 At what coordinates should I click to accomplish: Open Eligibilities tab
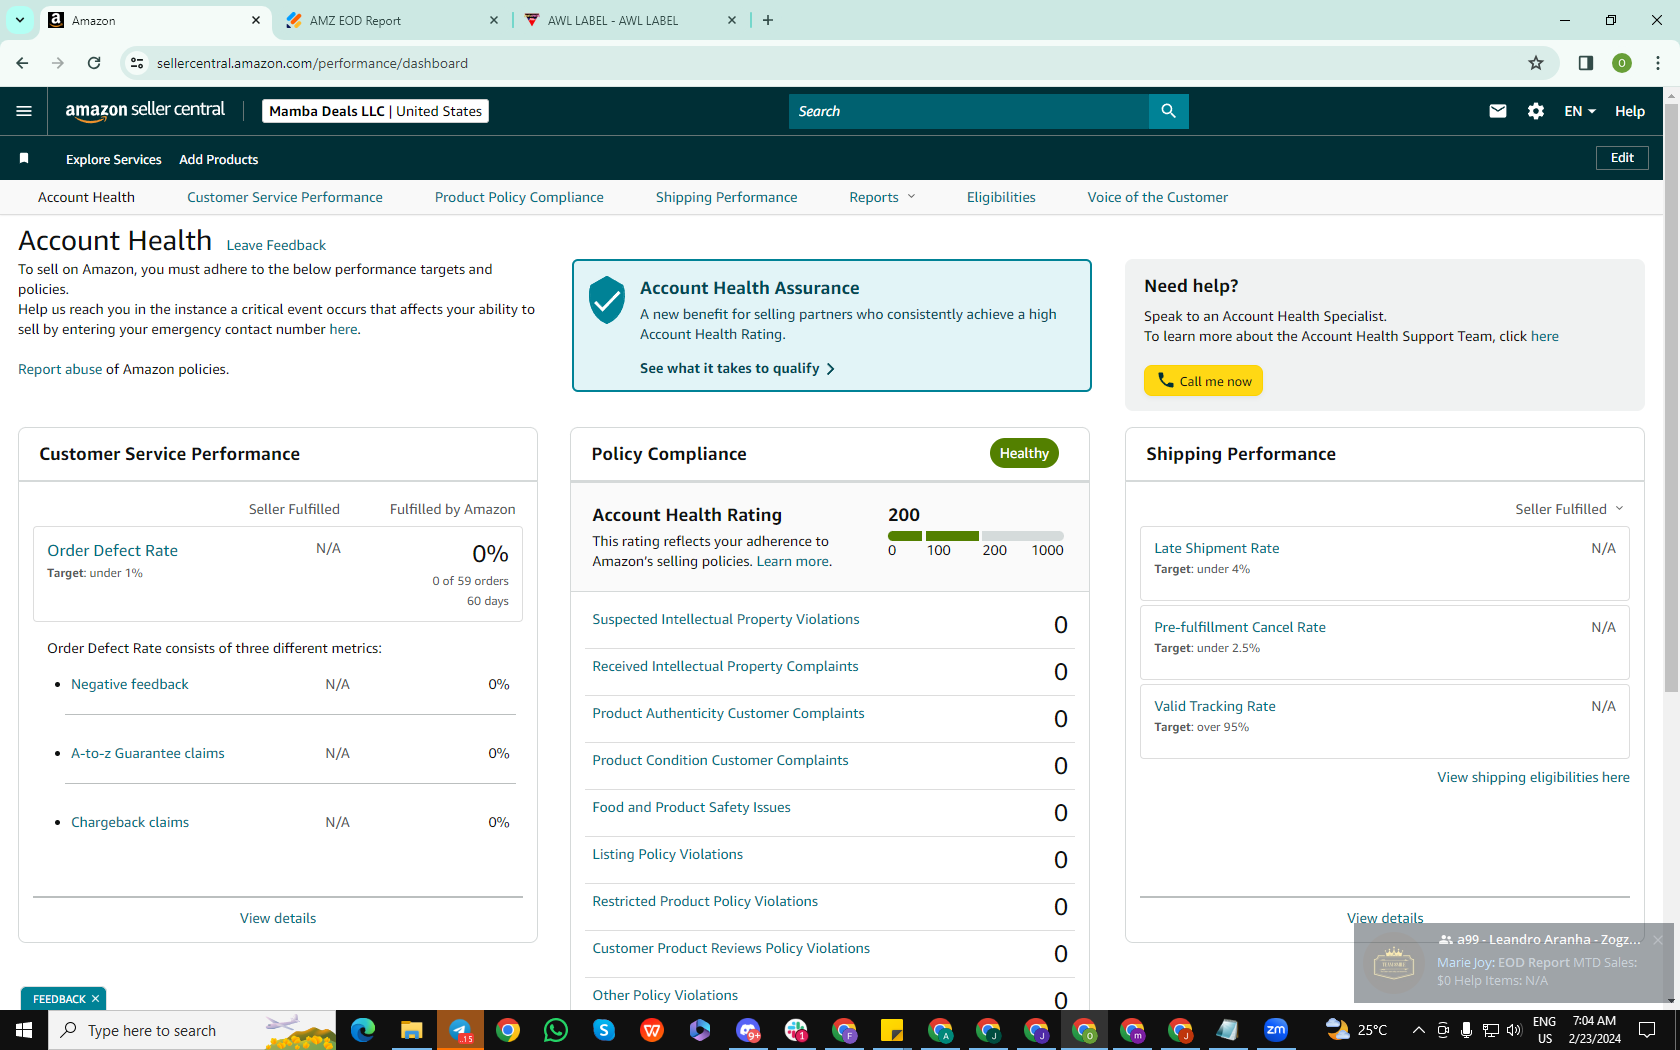pos(1001,197)
